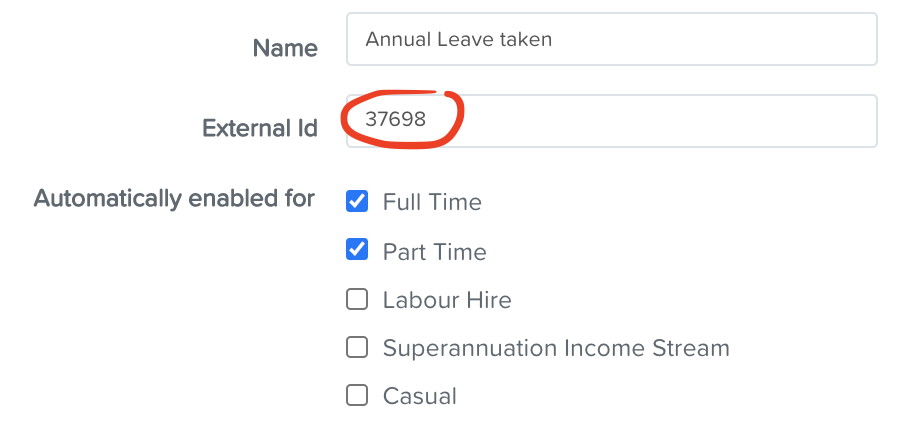Click the Superannuation Income Stream label

[x=556, y=348]
